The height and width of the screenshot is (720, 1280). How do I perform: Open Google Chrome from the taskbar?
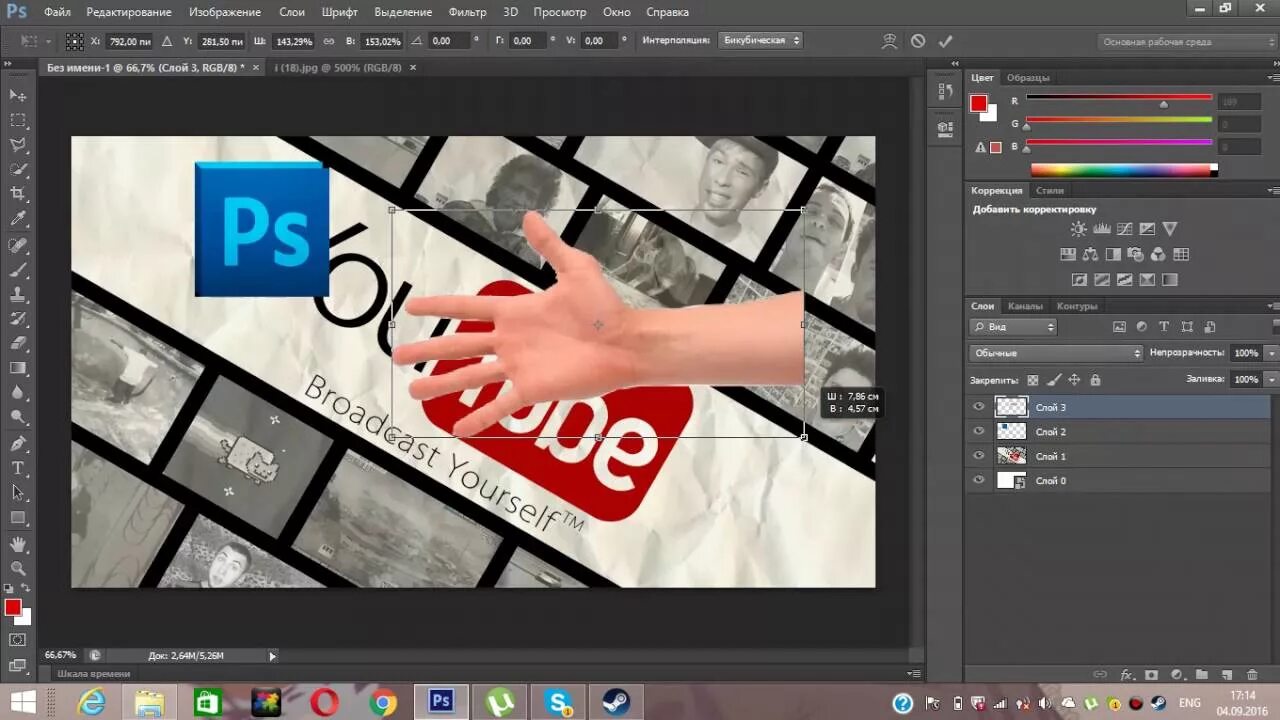[382, 703]
